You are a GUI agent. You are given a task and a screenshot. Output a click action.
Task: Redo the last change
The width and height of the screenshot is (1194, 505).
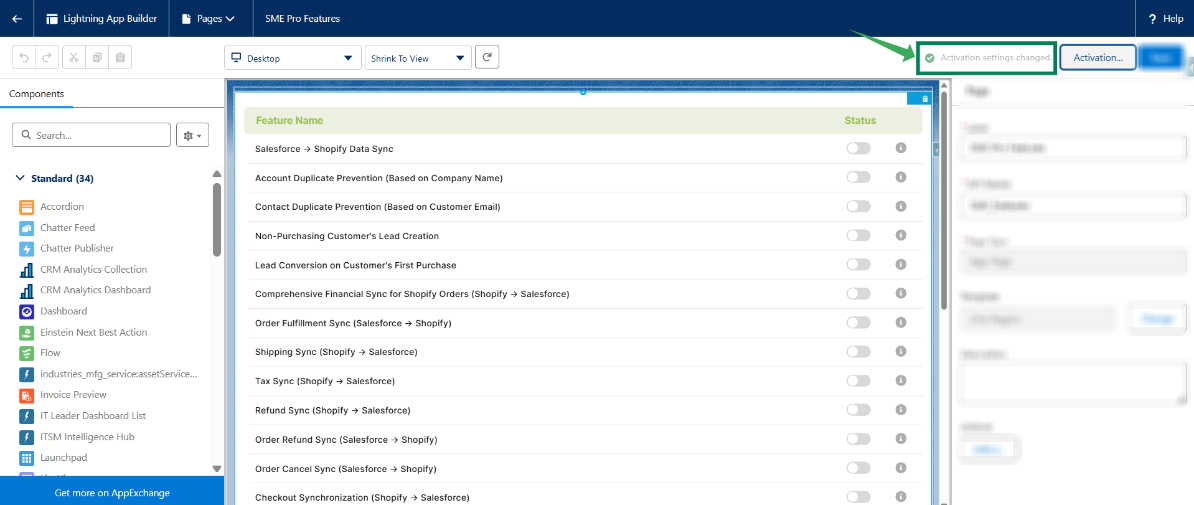46,57
